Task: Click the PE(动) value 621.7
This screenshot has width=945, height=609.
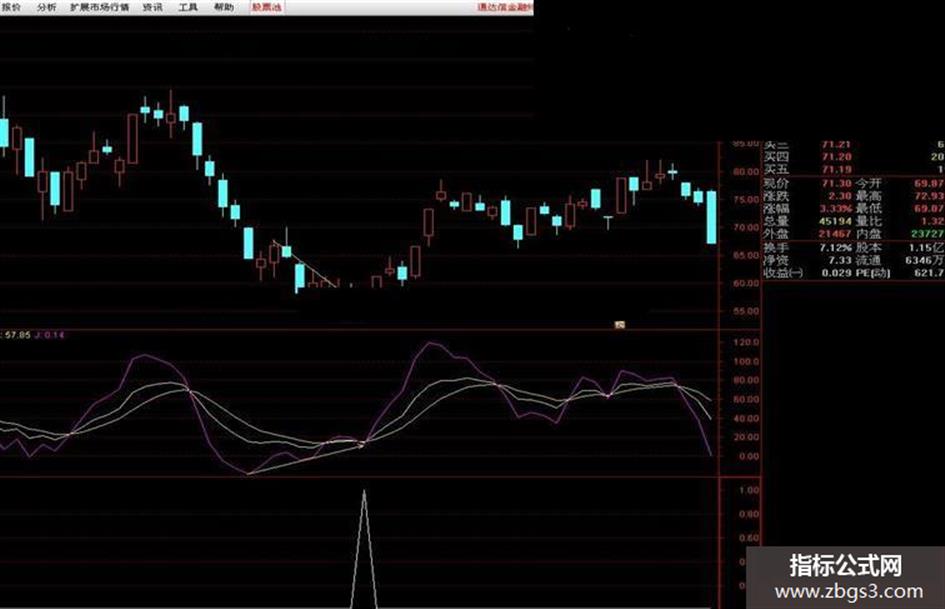Action: (929, 273)
